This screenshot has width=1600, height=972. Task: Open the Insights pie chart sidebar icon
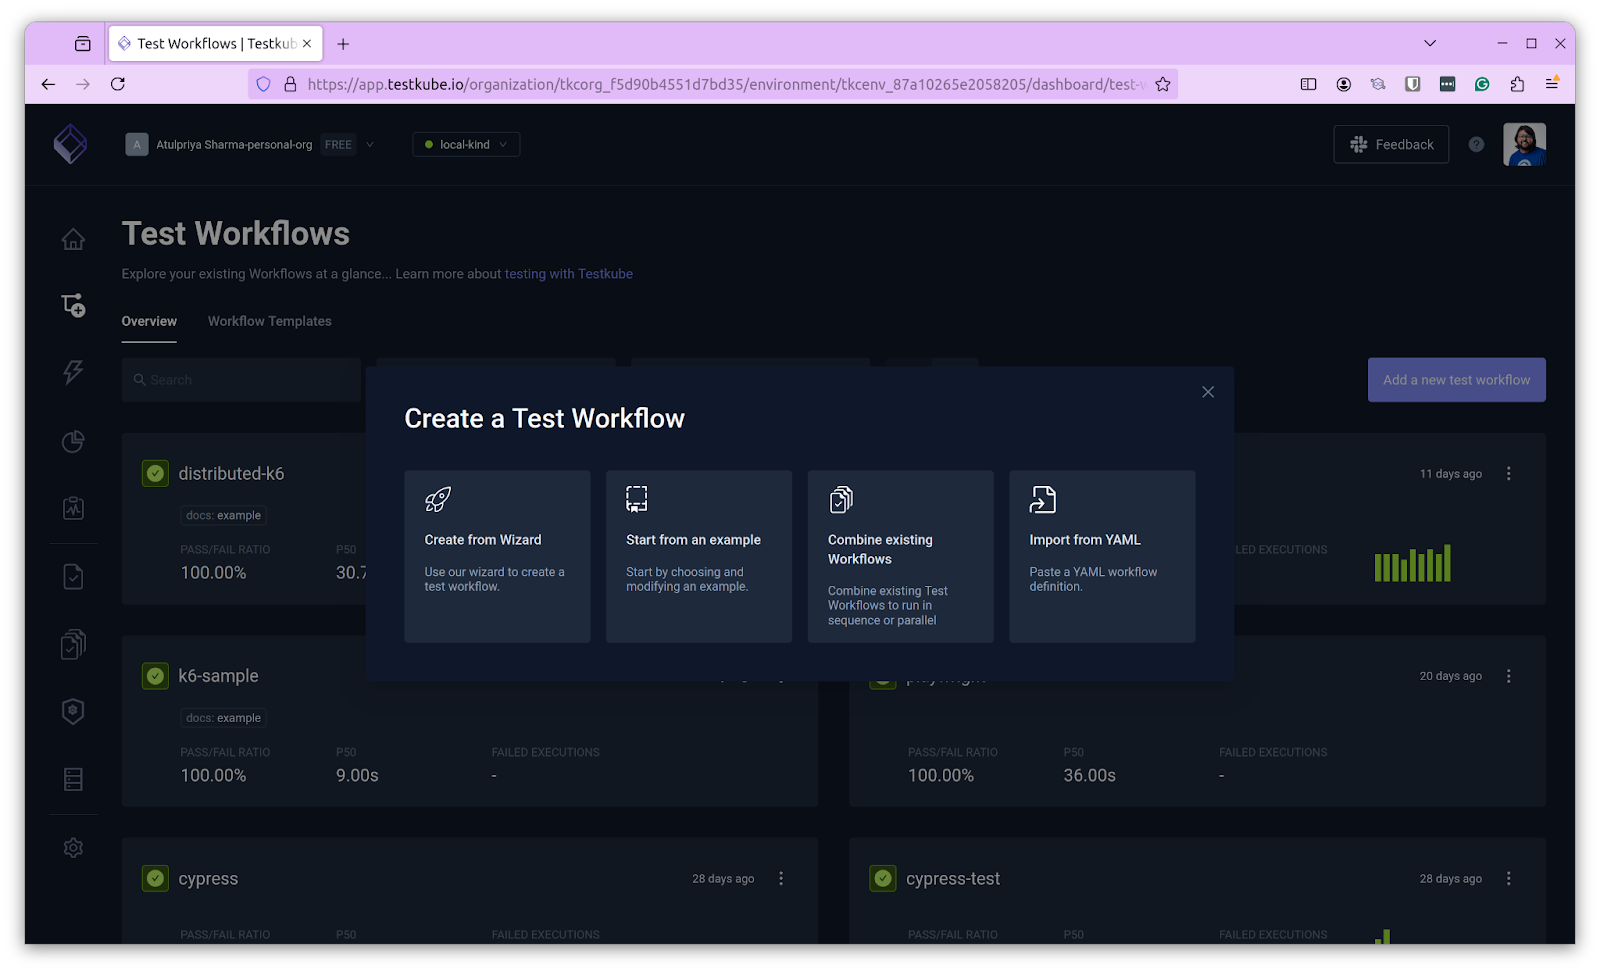tap(73, 441)
